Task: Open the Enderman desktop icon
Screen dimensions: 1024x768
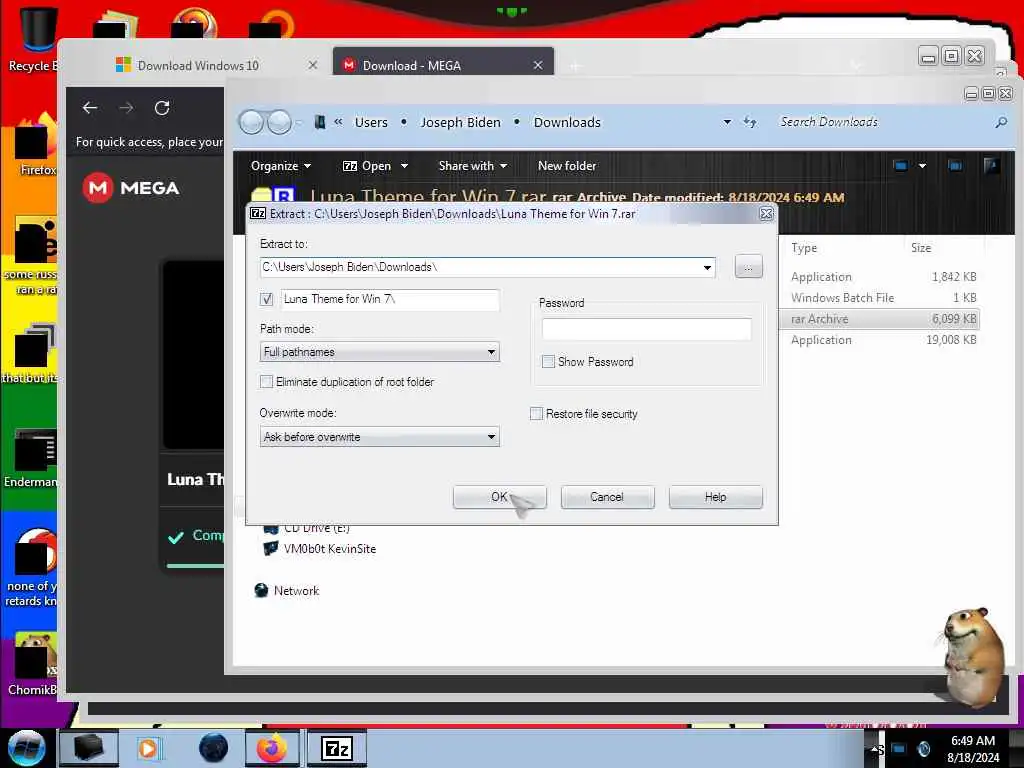Action: point(31,457)
